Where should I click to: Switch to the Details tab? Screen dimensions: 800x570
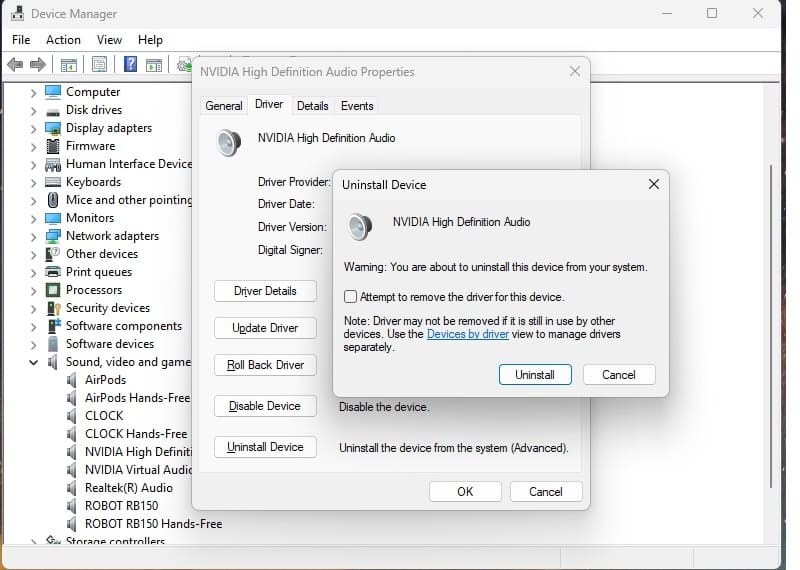click(312, 106)
